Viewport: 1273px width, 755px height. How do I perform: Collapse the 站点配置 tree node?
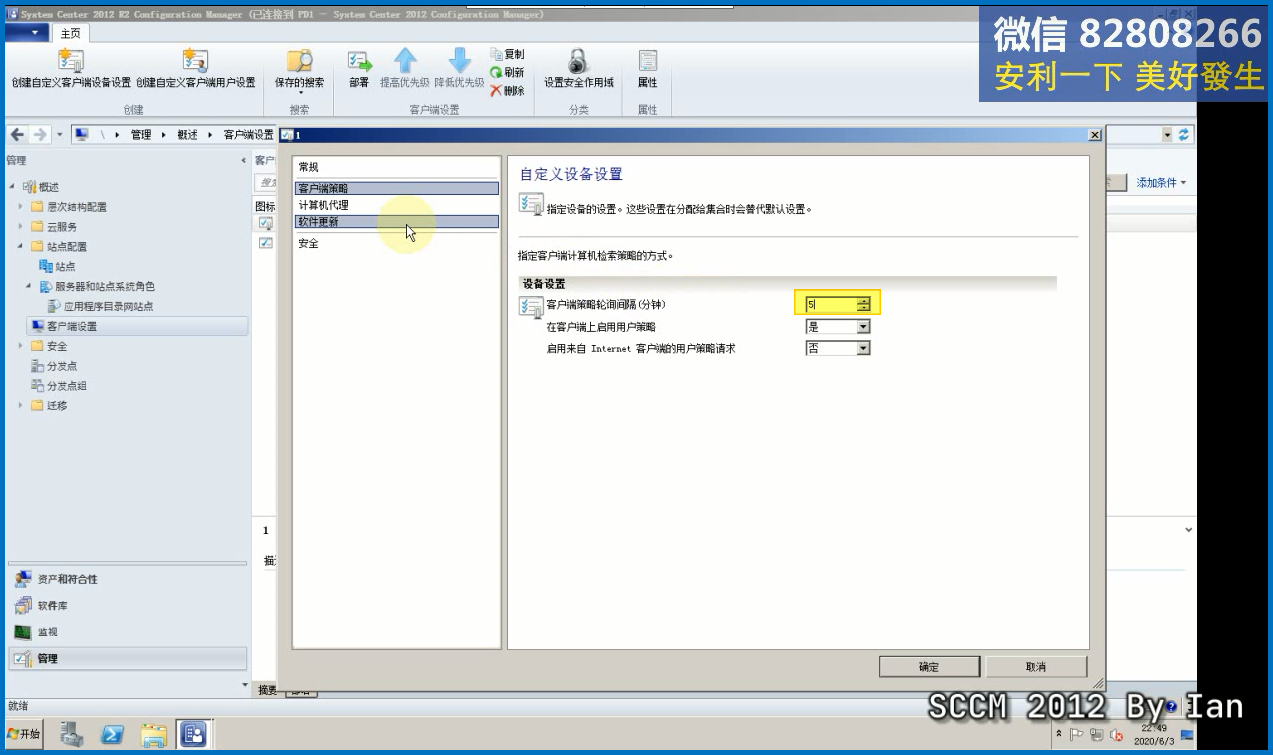21,247
